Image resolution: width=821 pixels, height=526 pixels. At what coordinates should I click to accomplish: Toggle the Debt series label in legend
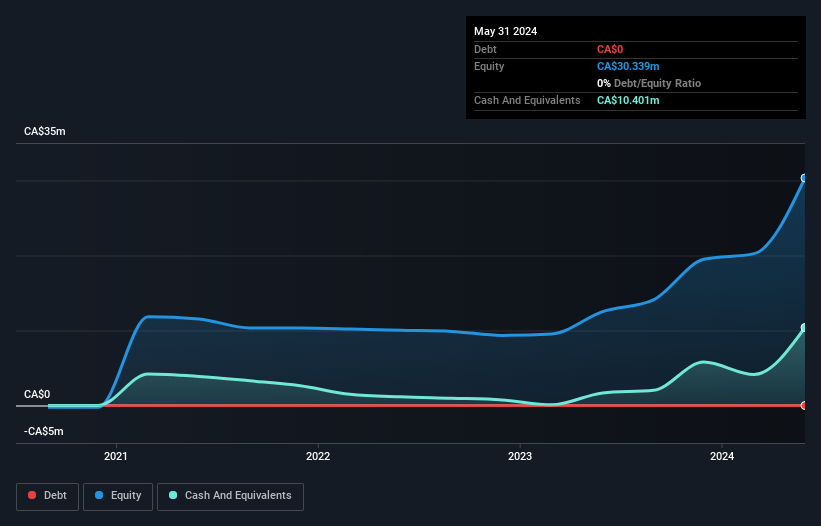click(x=57, y=495)
